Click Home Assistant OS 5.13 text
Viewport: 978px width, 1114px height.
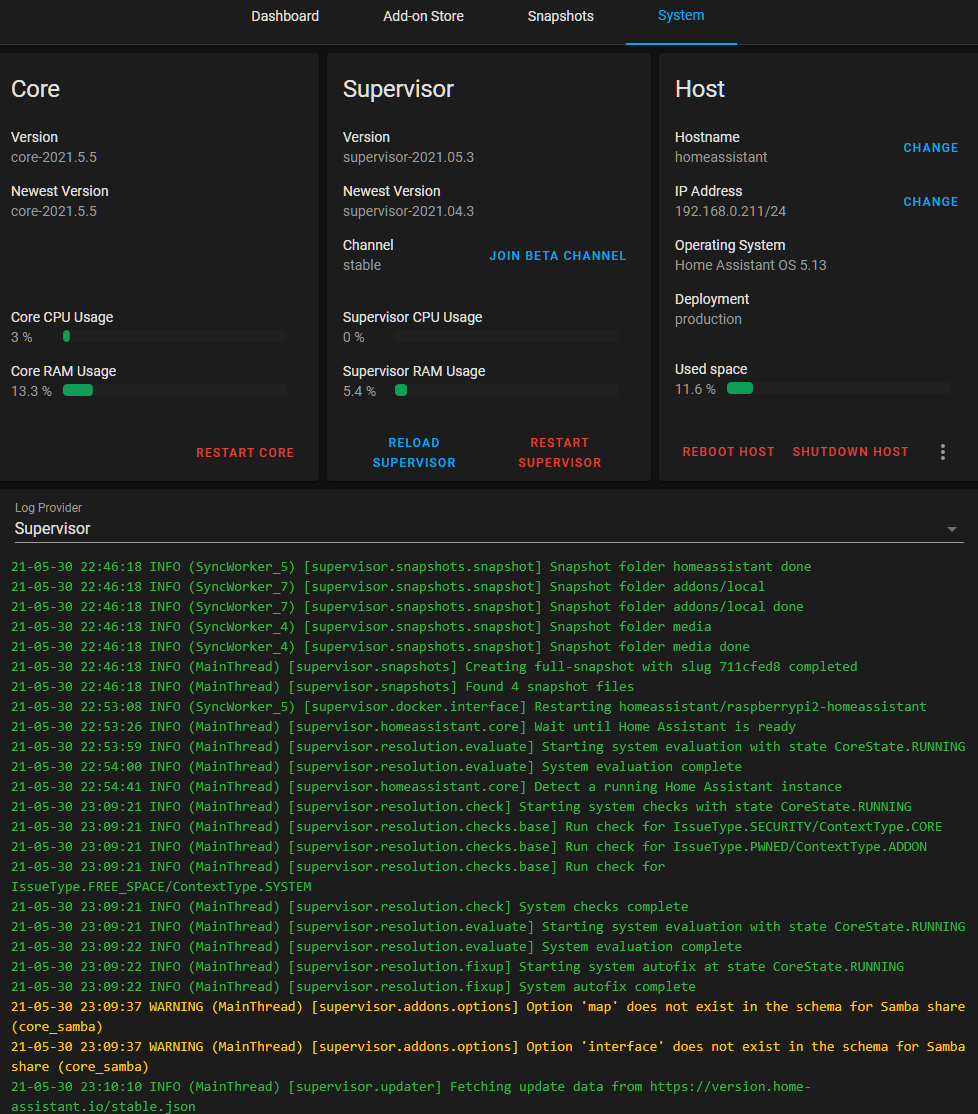(x=751, y=265)
